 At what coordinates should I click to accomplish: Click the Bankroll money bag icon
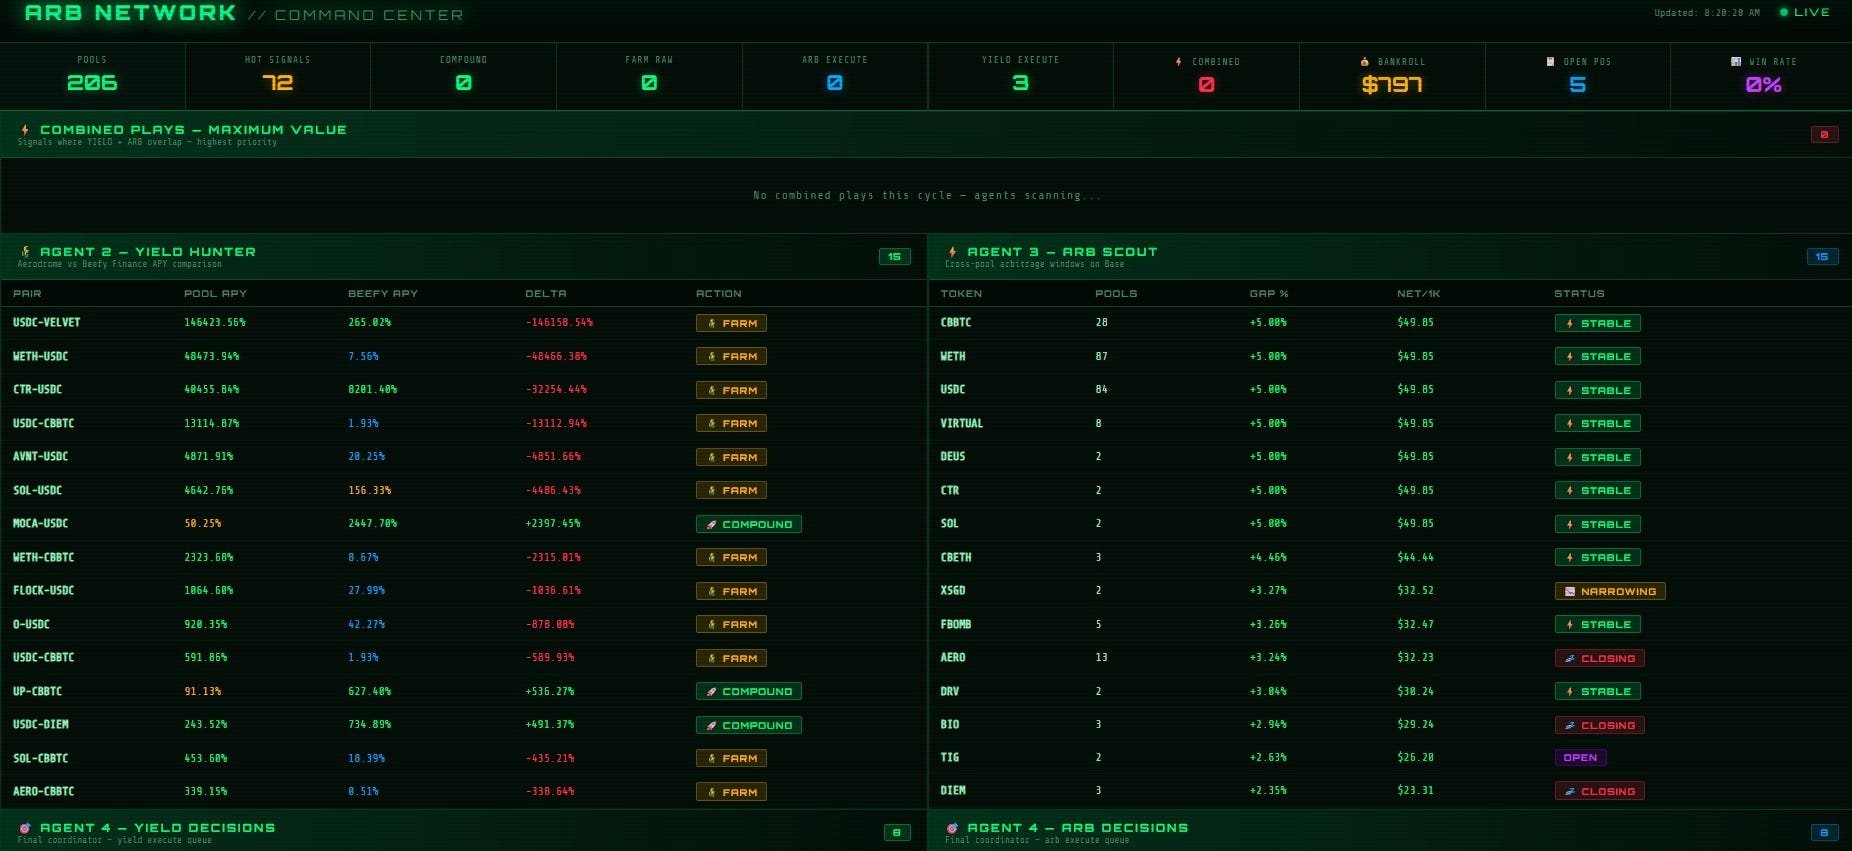1365,62
